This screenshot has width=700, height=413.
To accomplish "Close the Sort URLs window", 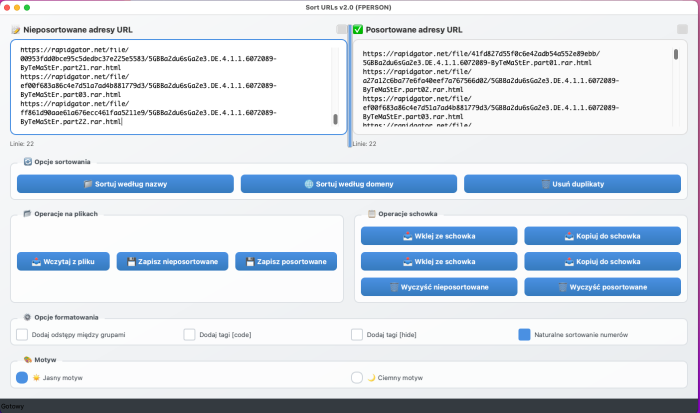I will (x=7, y=8).
